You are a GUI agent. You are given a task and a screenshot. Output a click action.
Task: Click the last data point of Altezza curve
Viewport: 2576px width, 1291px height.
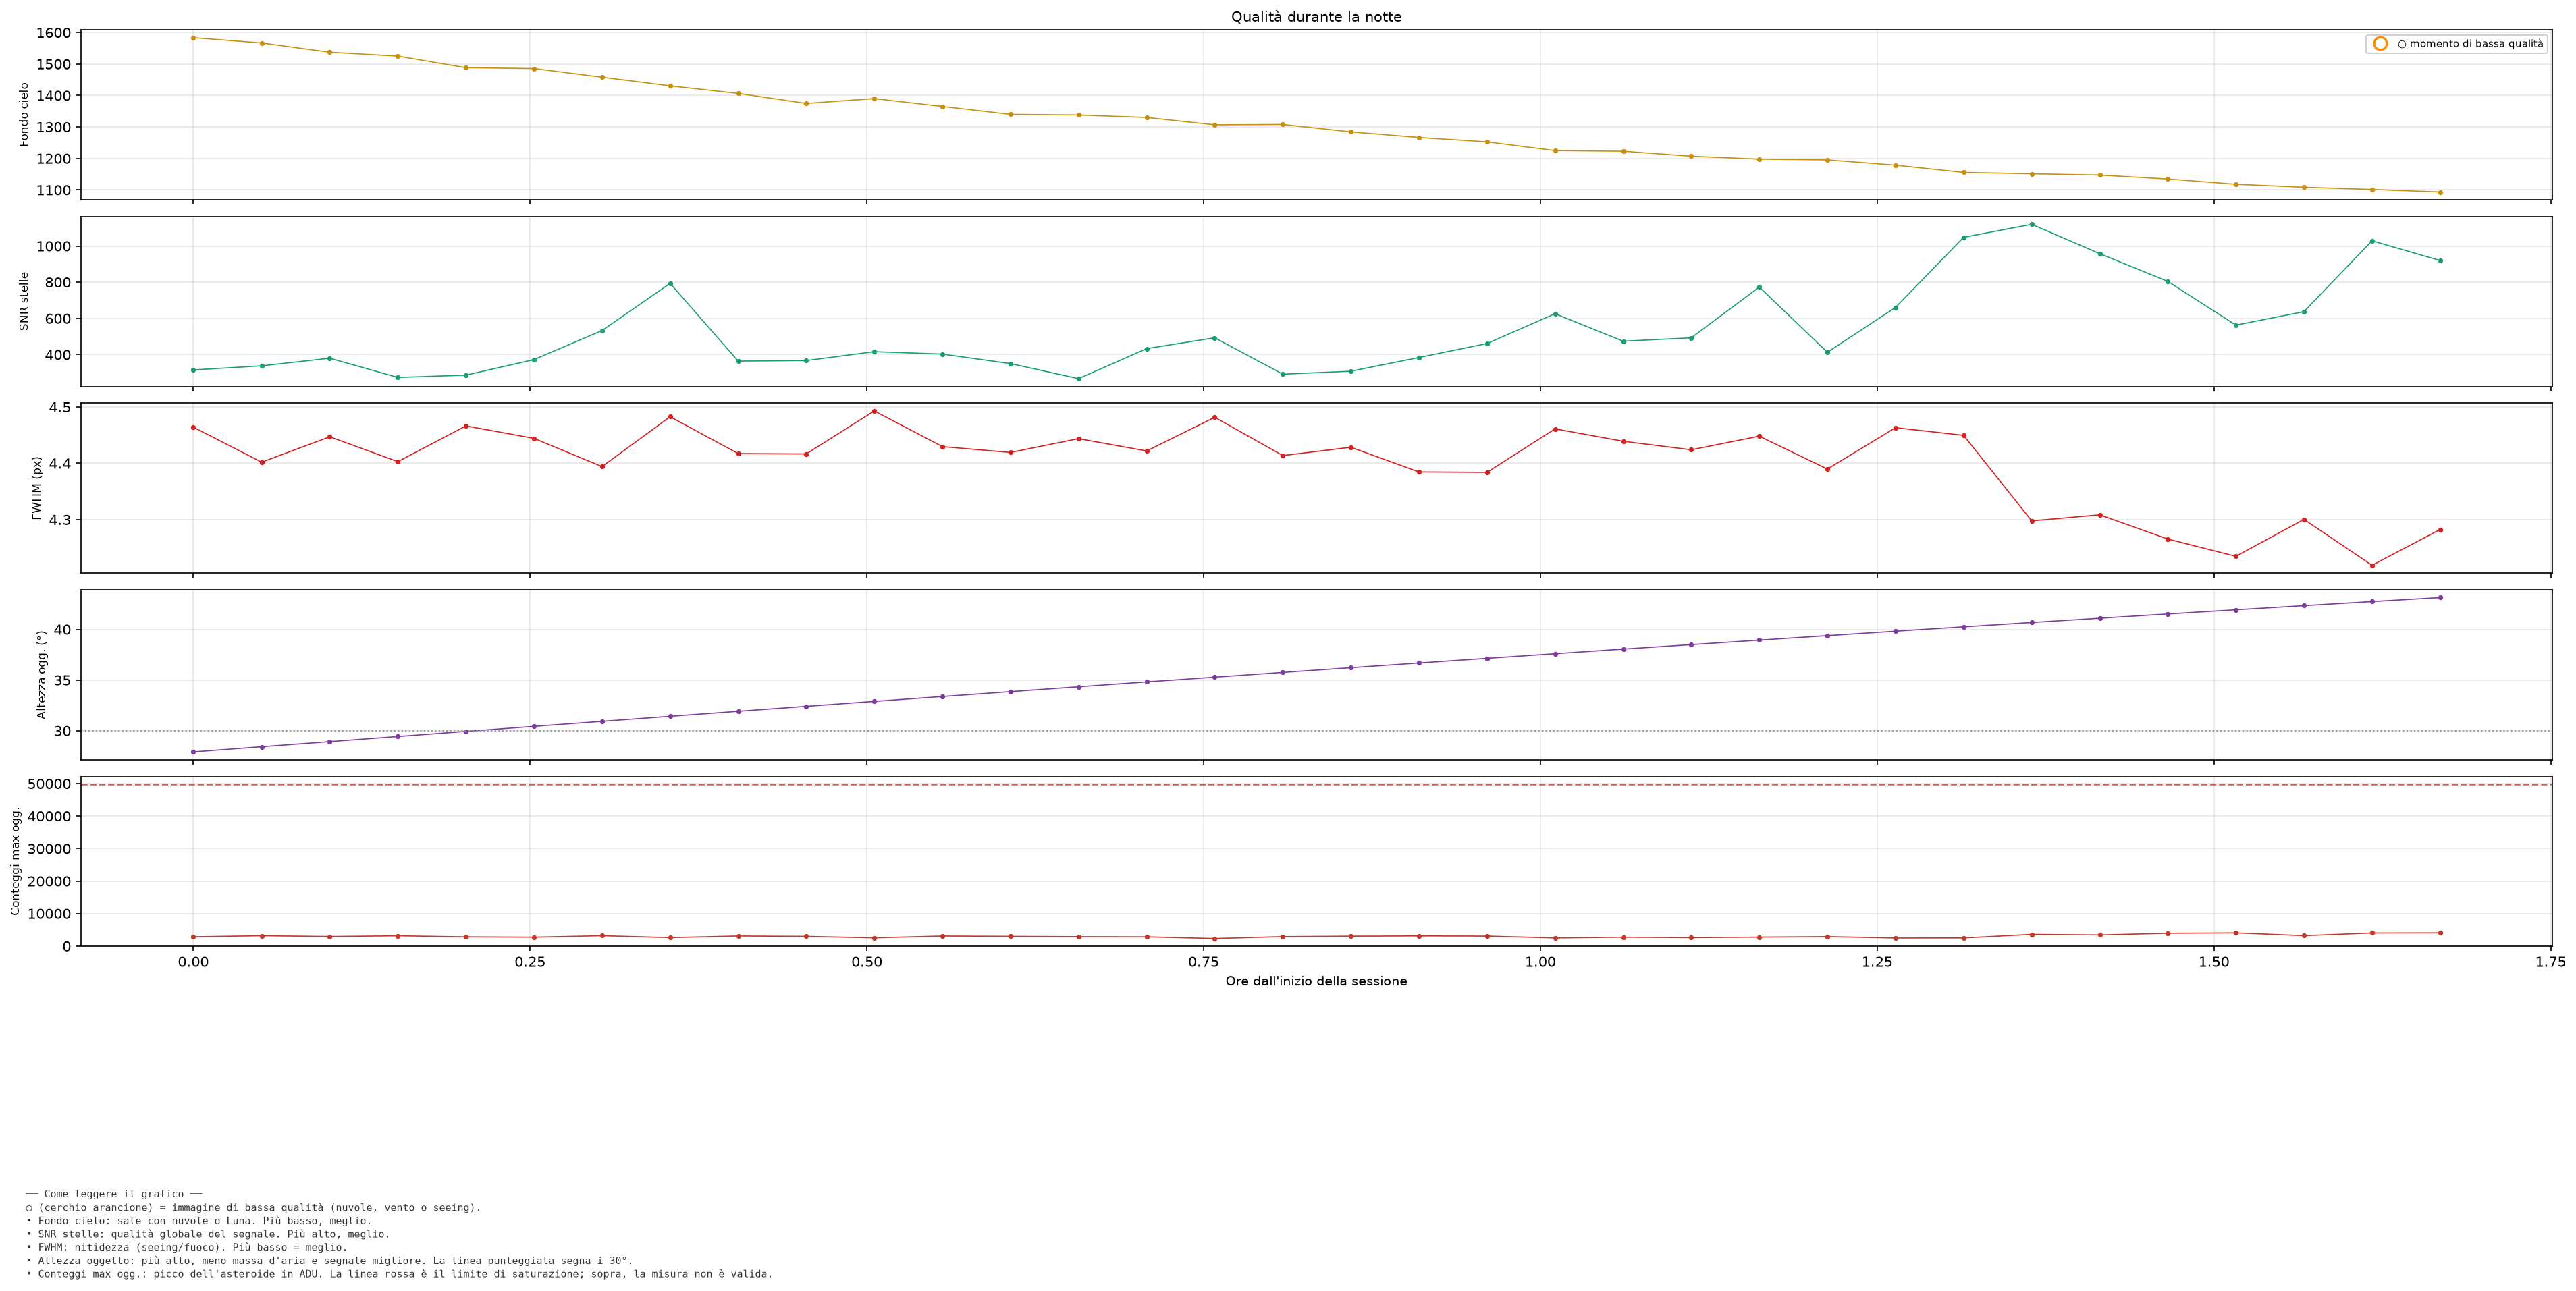tap(2440, 597)
